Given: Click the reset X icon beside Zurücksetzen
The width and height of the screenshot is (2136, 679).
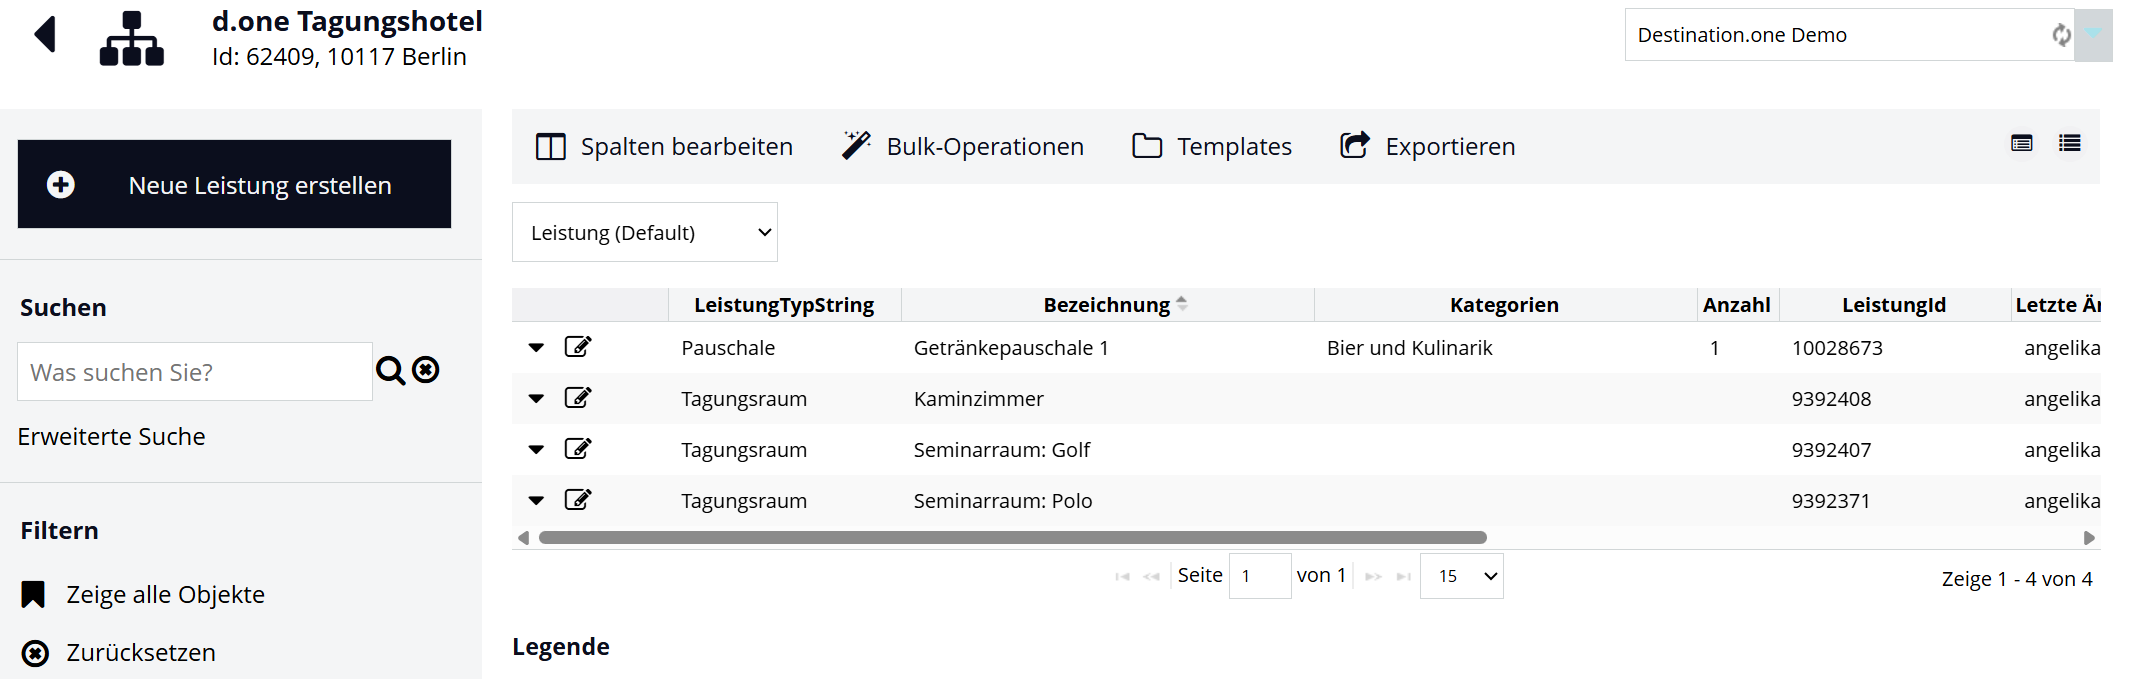Looking at the screenshot, I should [35, 654].
